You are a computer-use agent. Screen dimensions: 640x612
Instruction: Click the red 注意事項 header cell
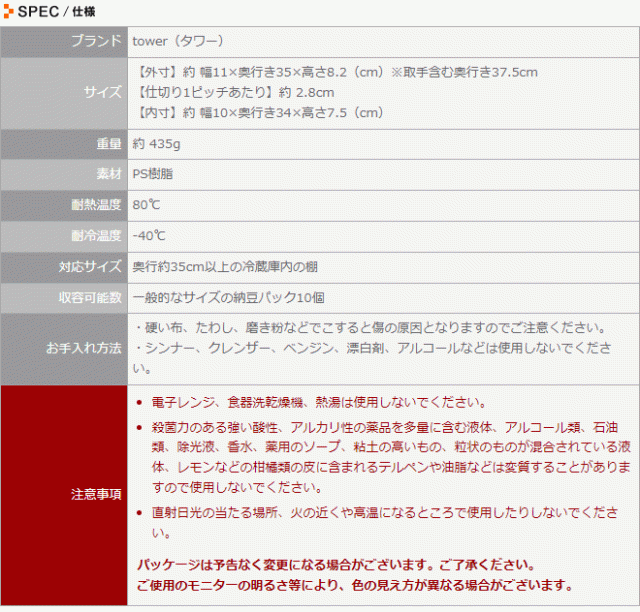click(x=96, y=494)
